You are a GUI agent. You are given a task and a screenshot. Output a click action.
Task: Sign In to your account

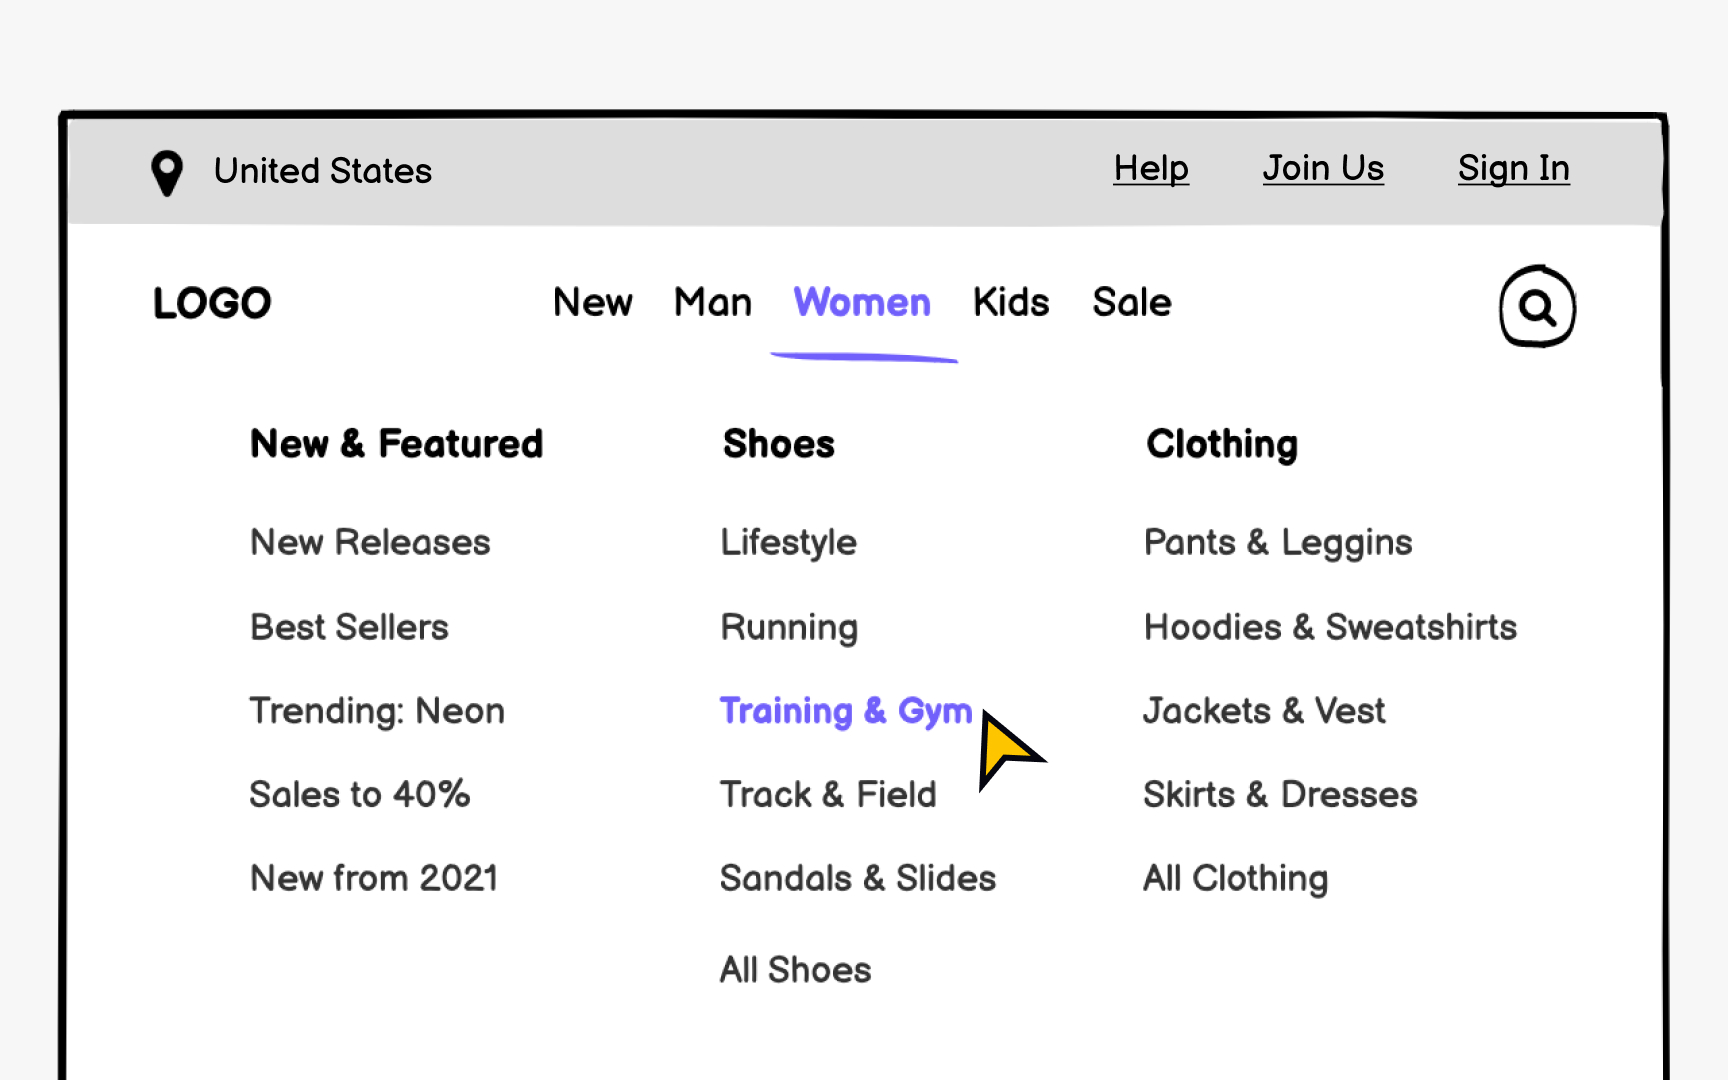tap(1513, 168)
